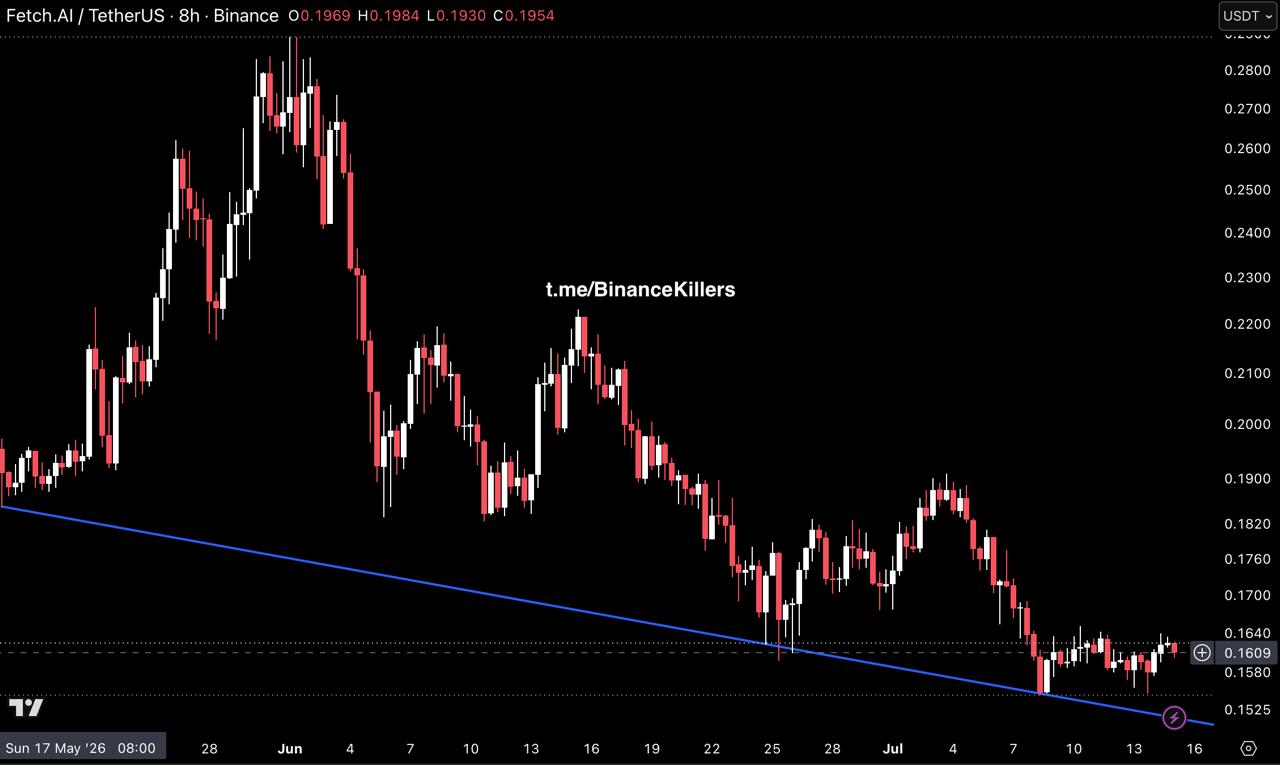Screen dimensions: 1280x765
Task: Click the 0.2000 price axis label
Action: 1247,424
